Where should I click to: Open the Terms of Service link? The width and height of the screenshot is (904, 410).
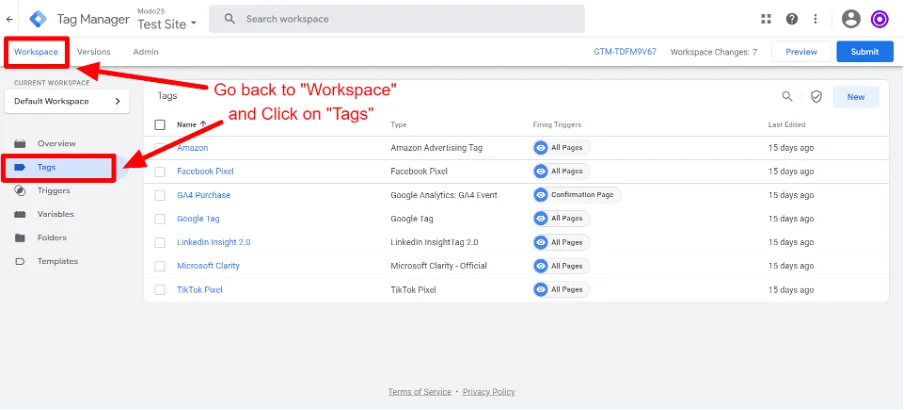[420, 392]
